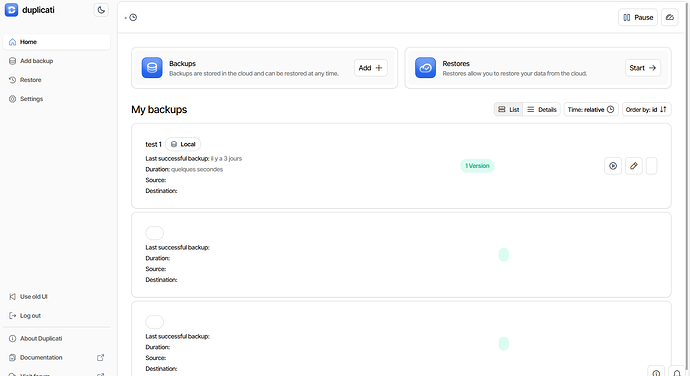Edit test 1 backup with the pencil icon

coord(634,166)
